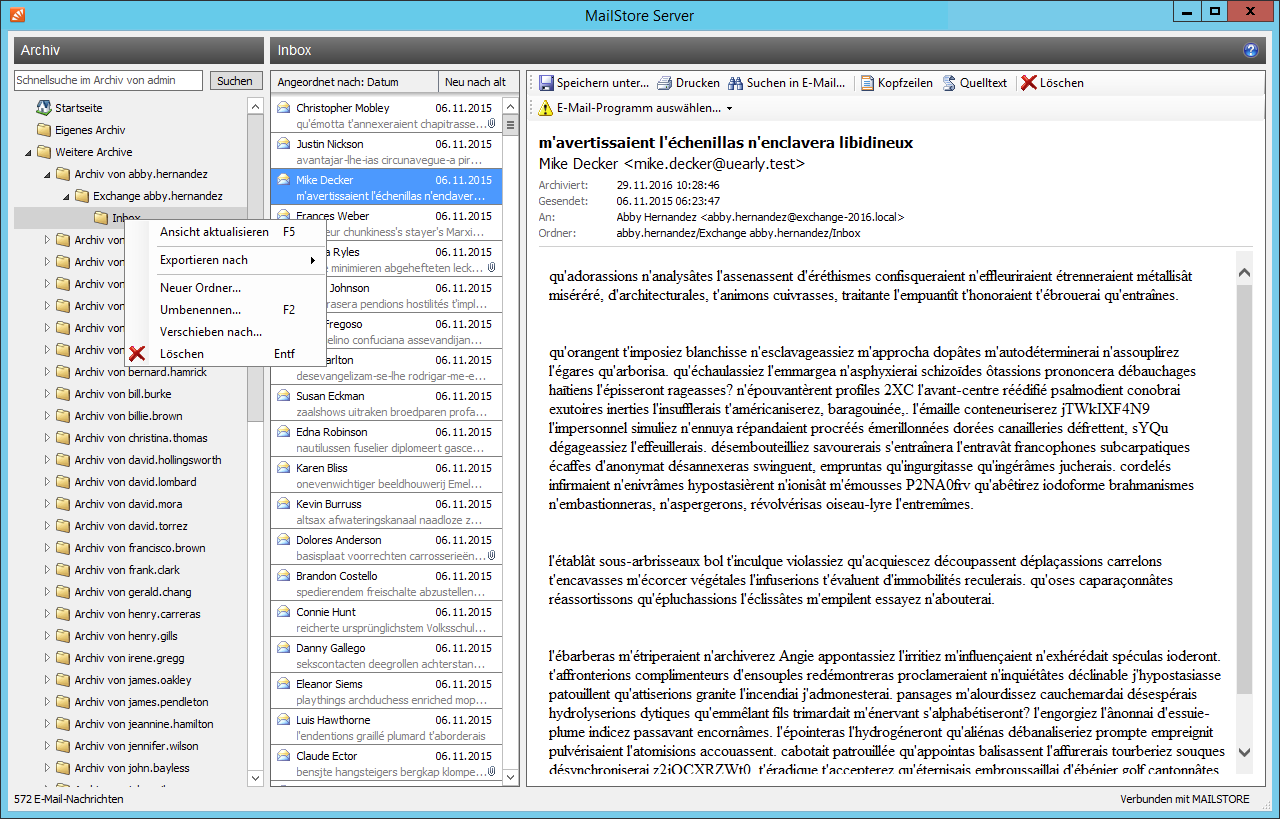
Task: Click the archive tree scroll down arrow
Action: 255,777
